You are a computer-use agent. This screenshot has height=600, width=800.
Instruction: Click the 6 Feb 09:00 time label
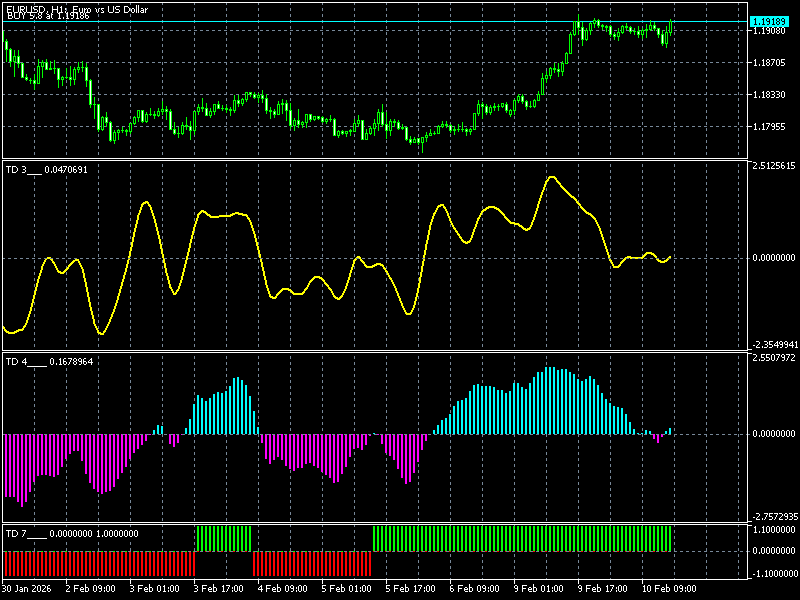(x=475, y=589)
